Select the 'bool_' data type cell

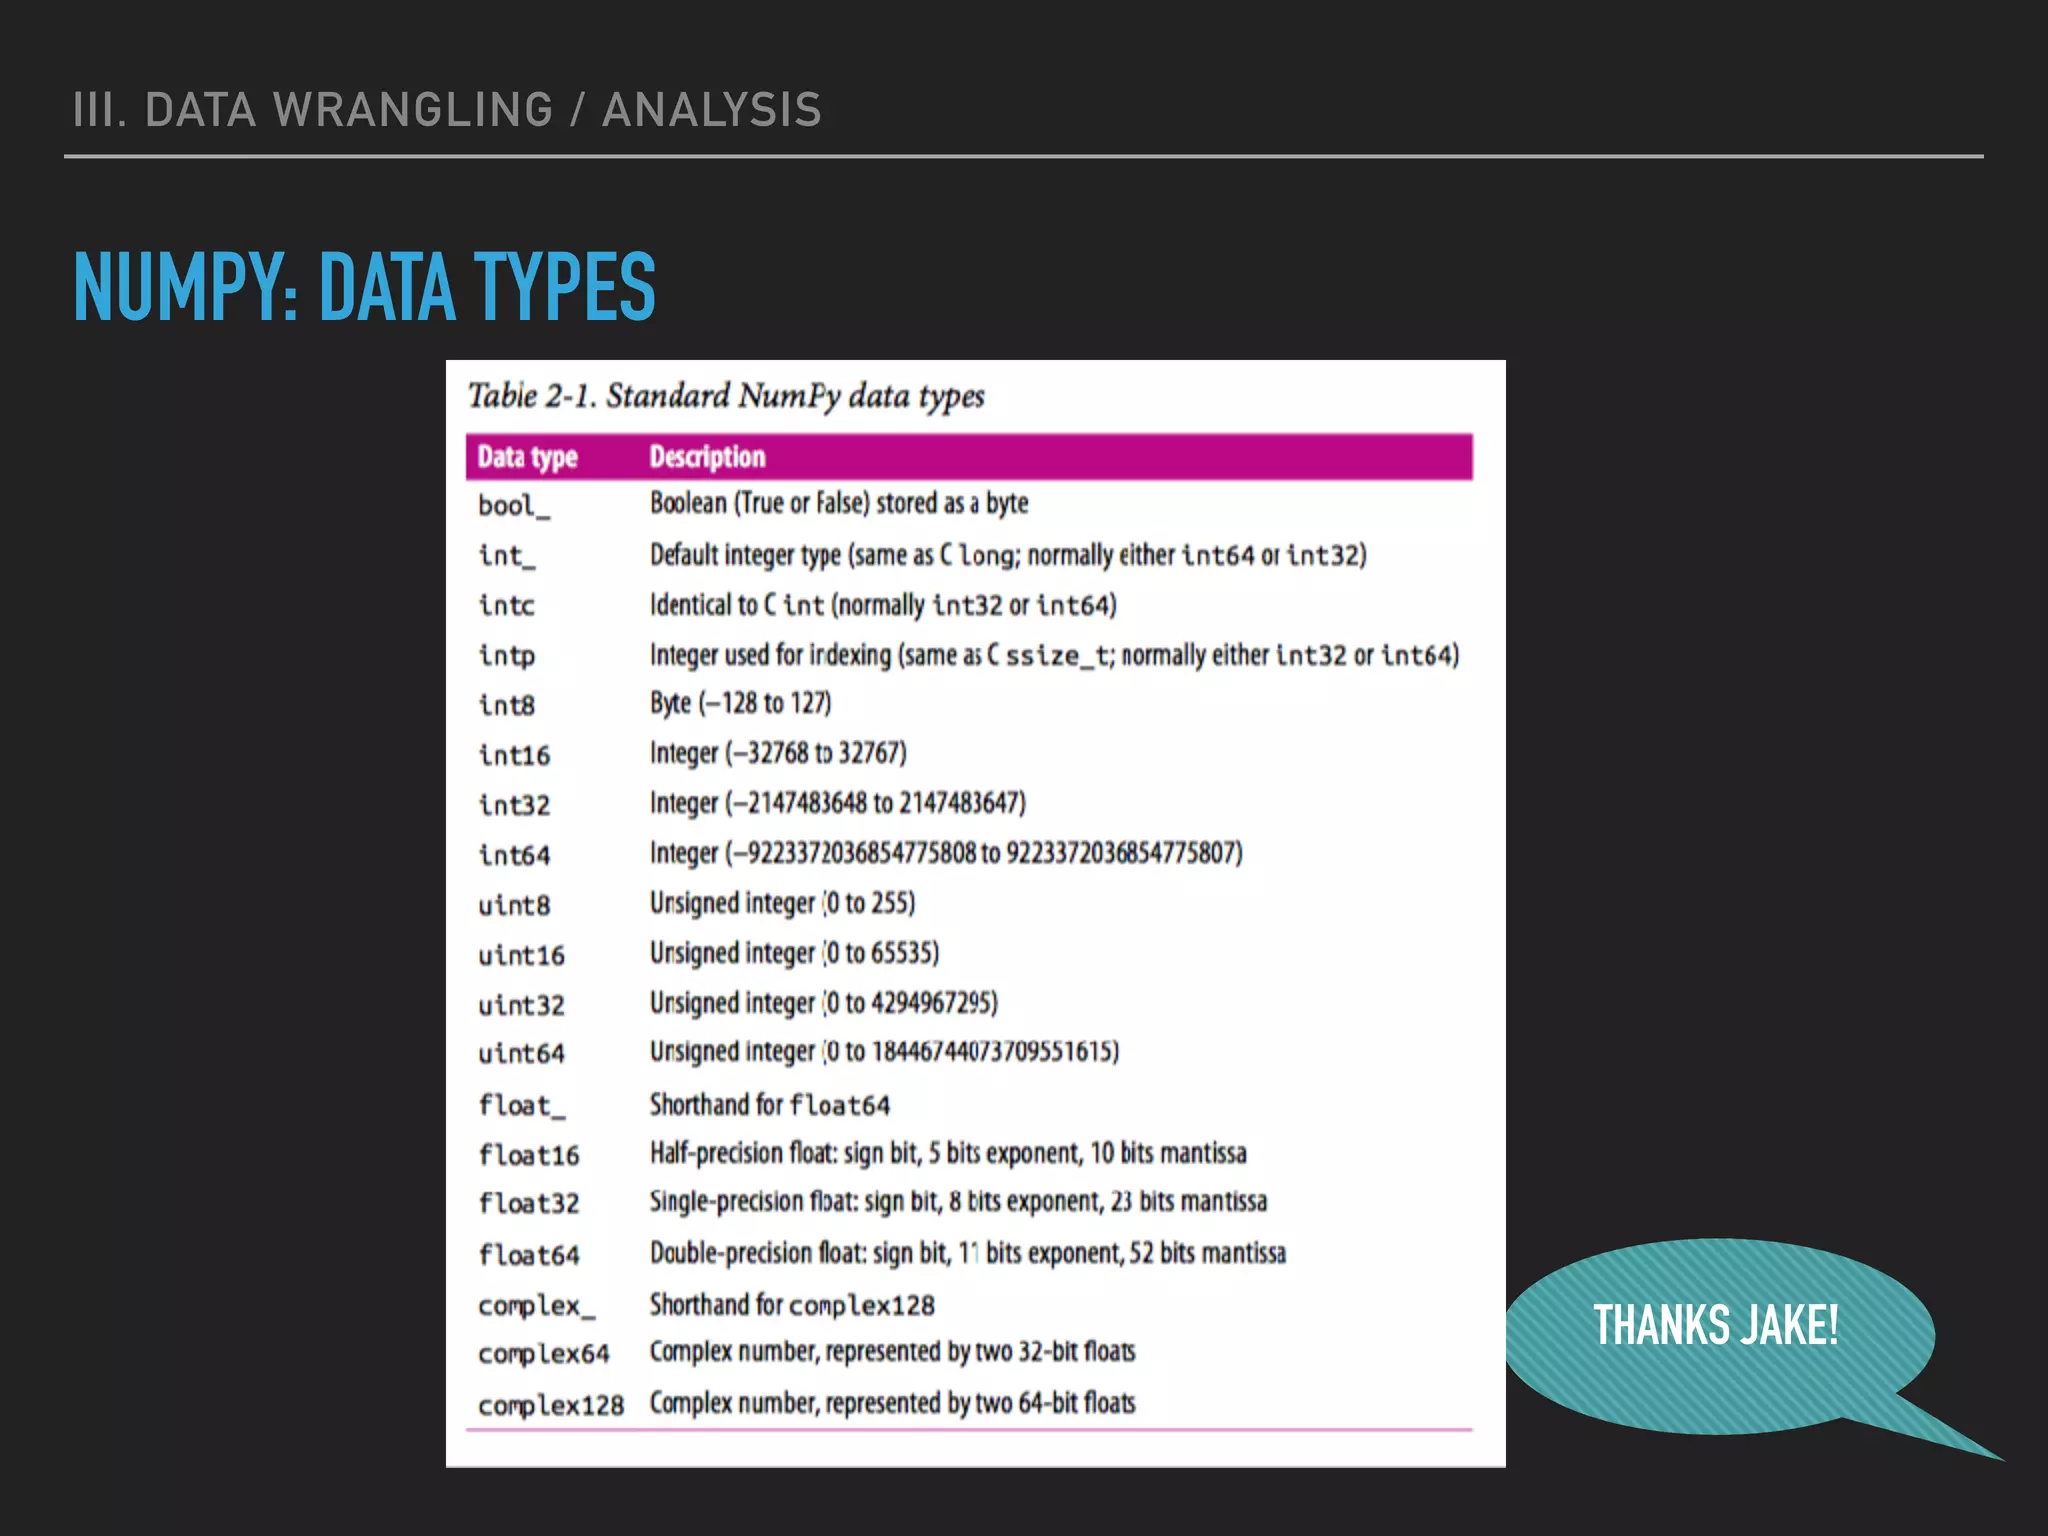(514, 505)
